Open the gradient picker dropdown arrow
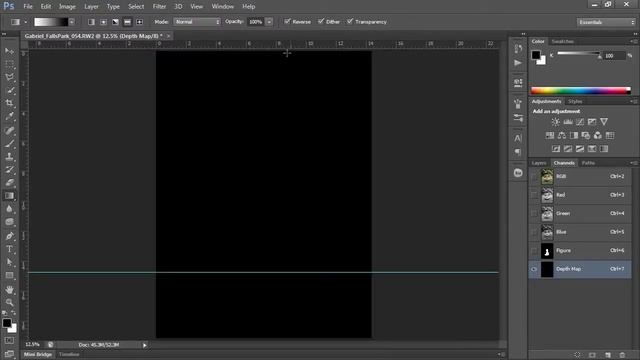This screenshot has width=640, height=360. click(72, 22)
